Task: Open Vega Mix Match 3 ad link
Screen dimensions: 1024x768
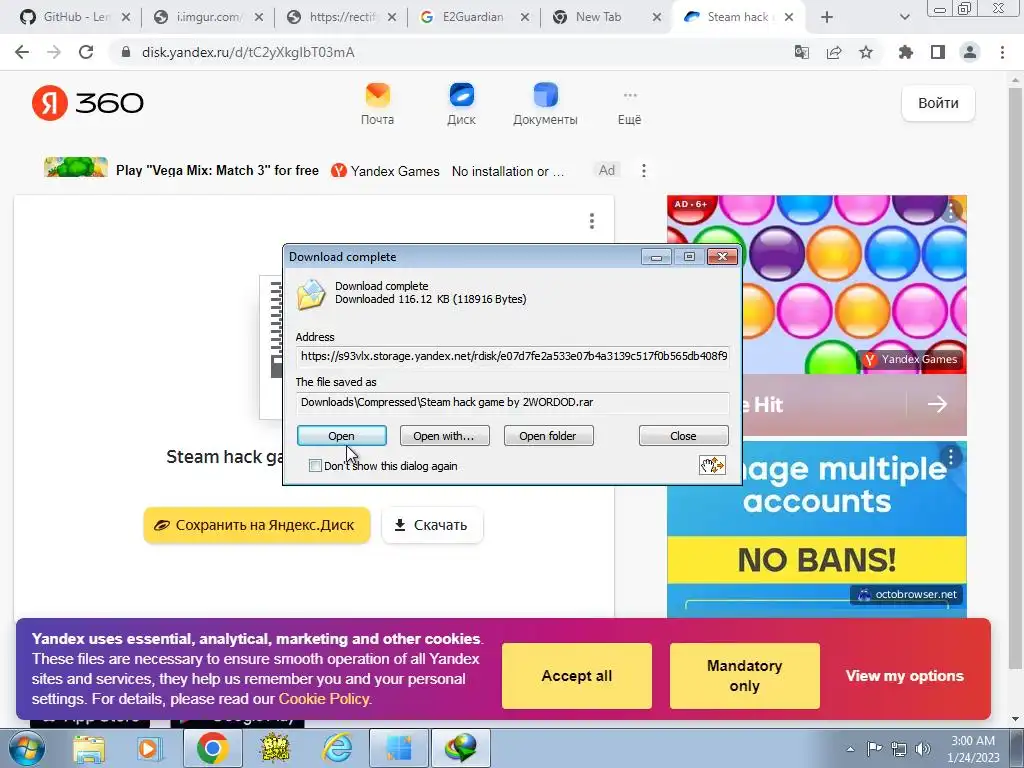Action: tap(217, 170)
